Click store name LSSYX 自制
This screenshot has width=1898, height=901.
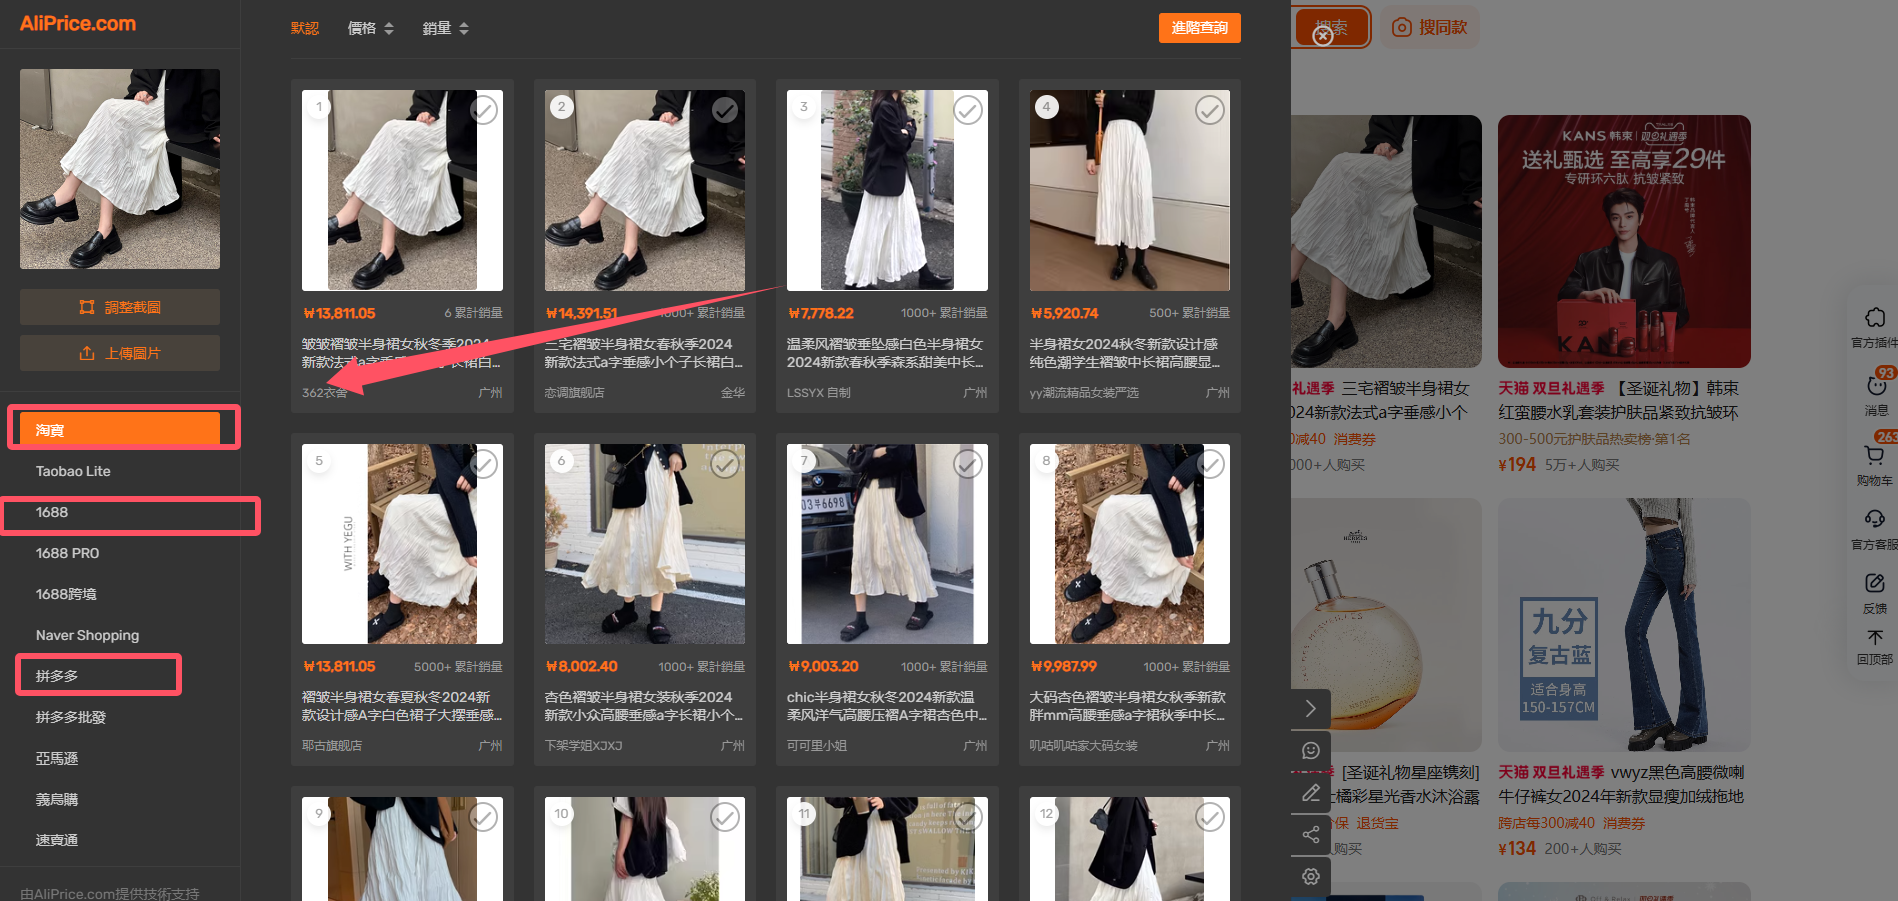pos(819,393)
